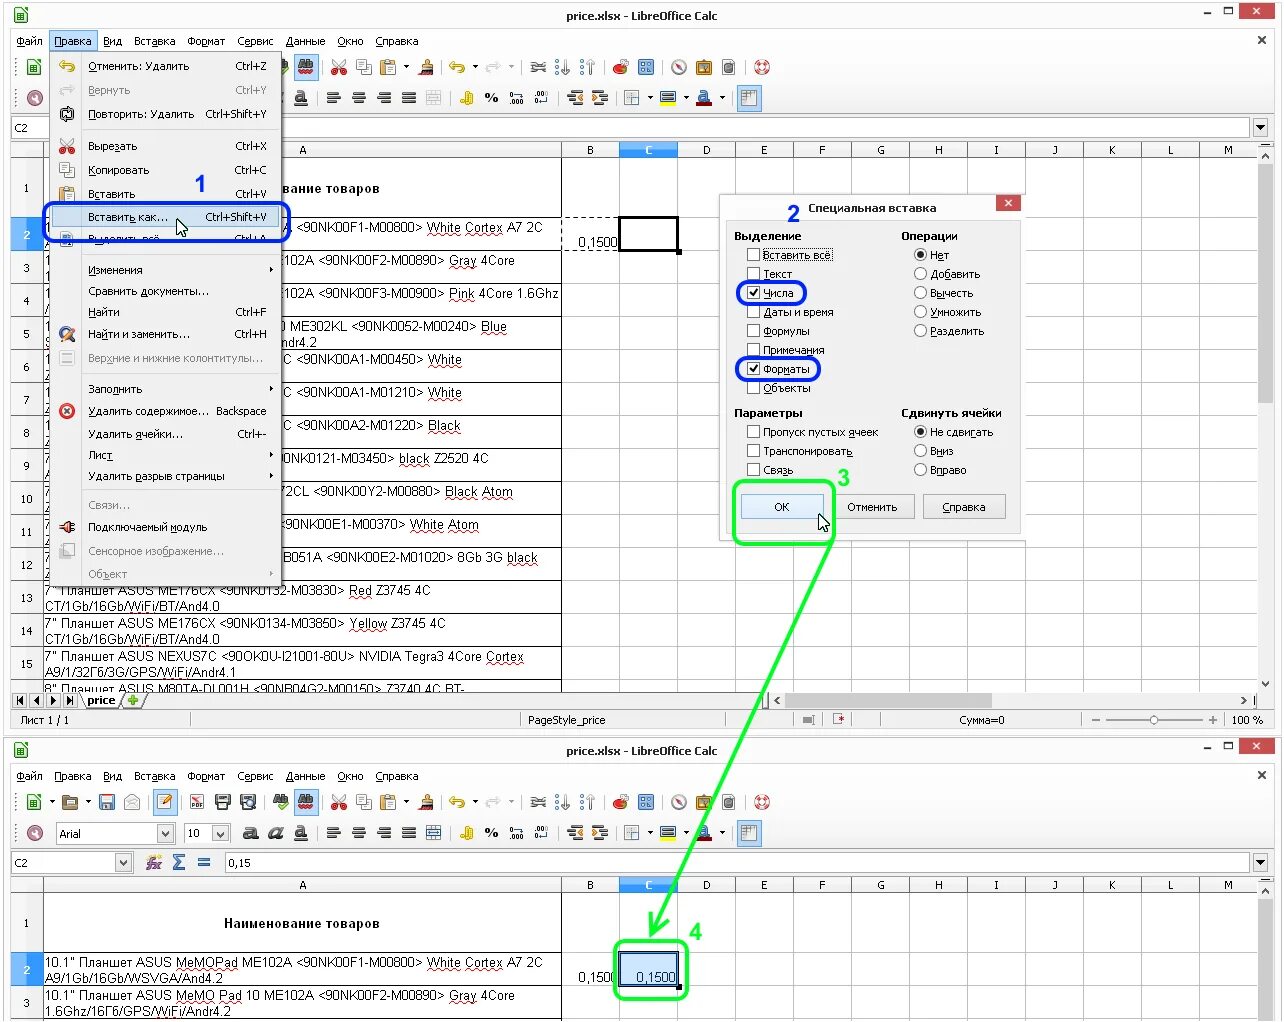The height and width of the screenshot is (1022, 1284).
Task: Click Undo arrow in bottom window toolbar
Action: click(x=457, y=802)
